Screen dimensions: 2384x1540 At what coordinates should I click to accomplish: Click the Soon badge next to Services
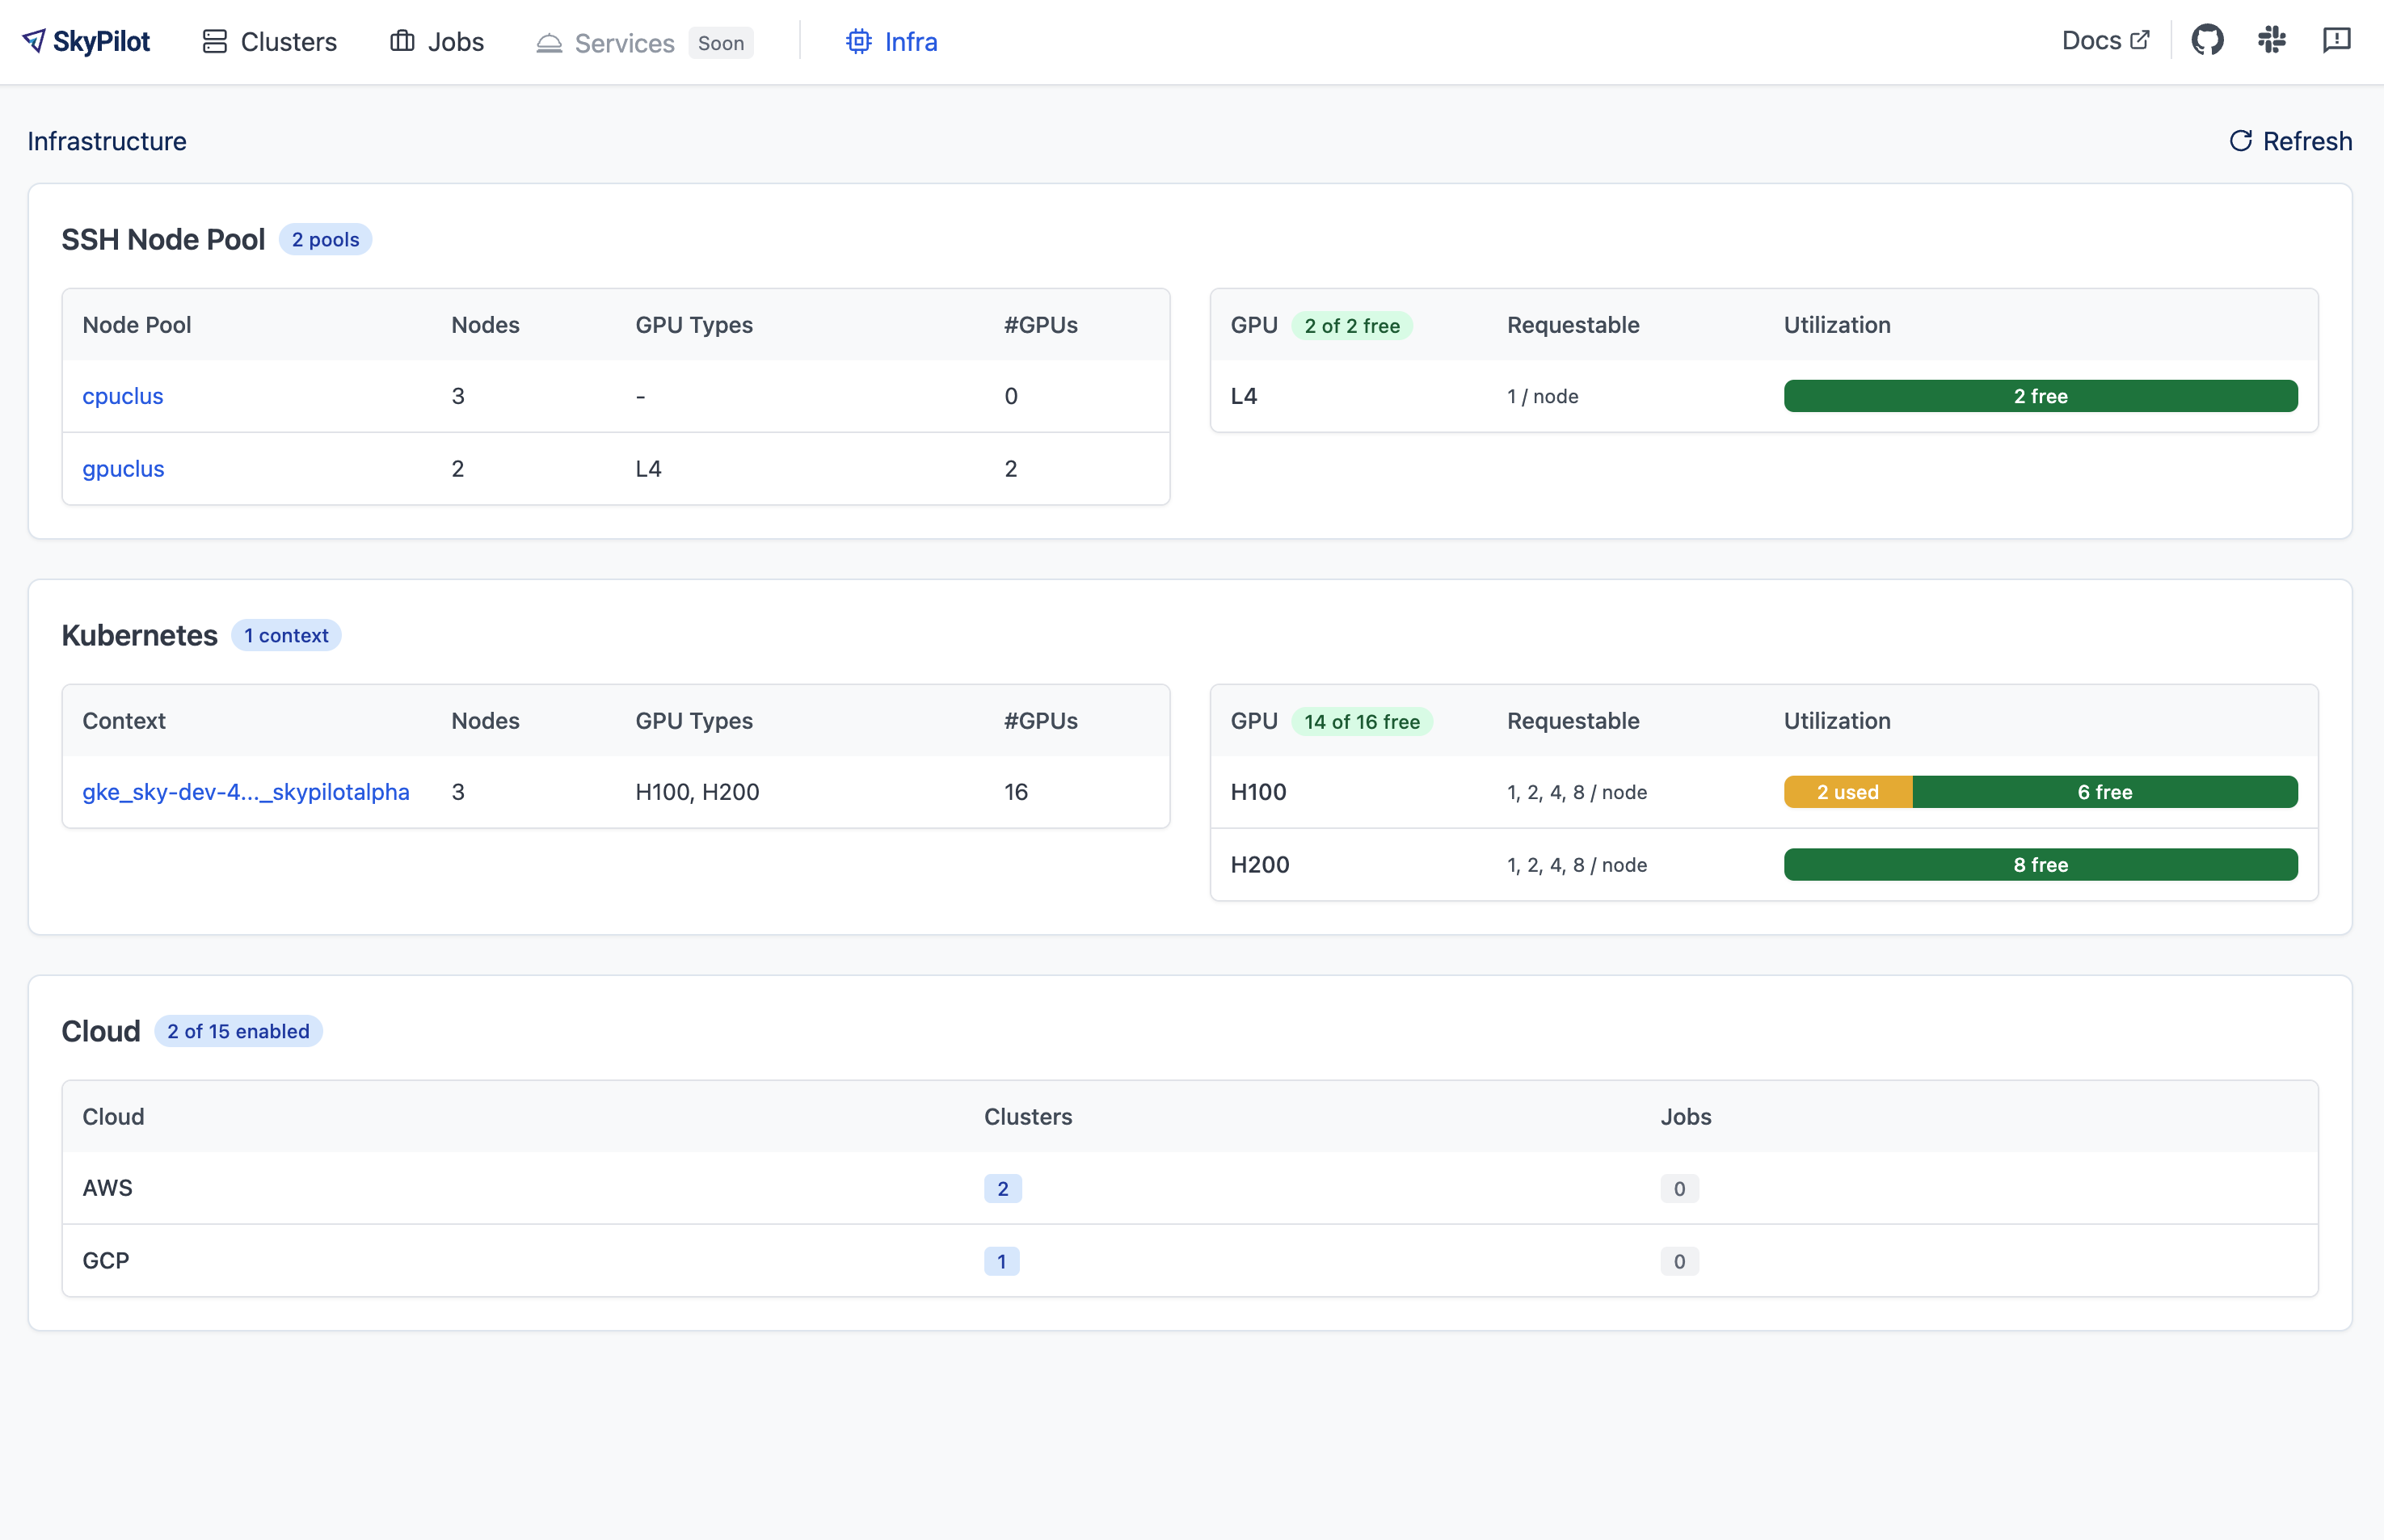pyautogui.click(x=721, y=43)
